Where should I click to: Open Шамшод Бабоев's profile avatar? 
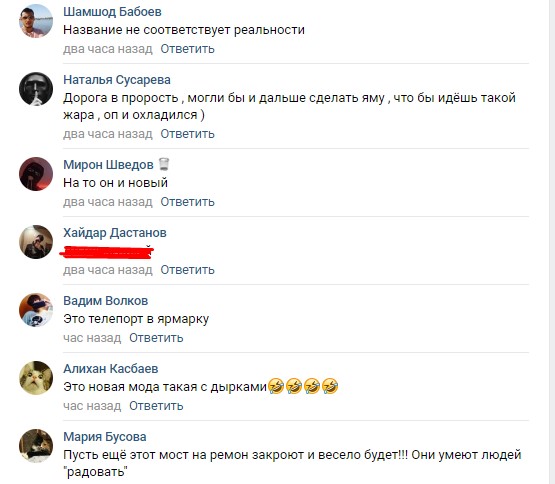(36, 21)
